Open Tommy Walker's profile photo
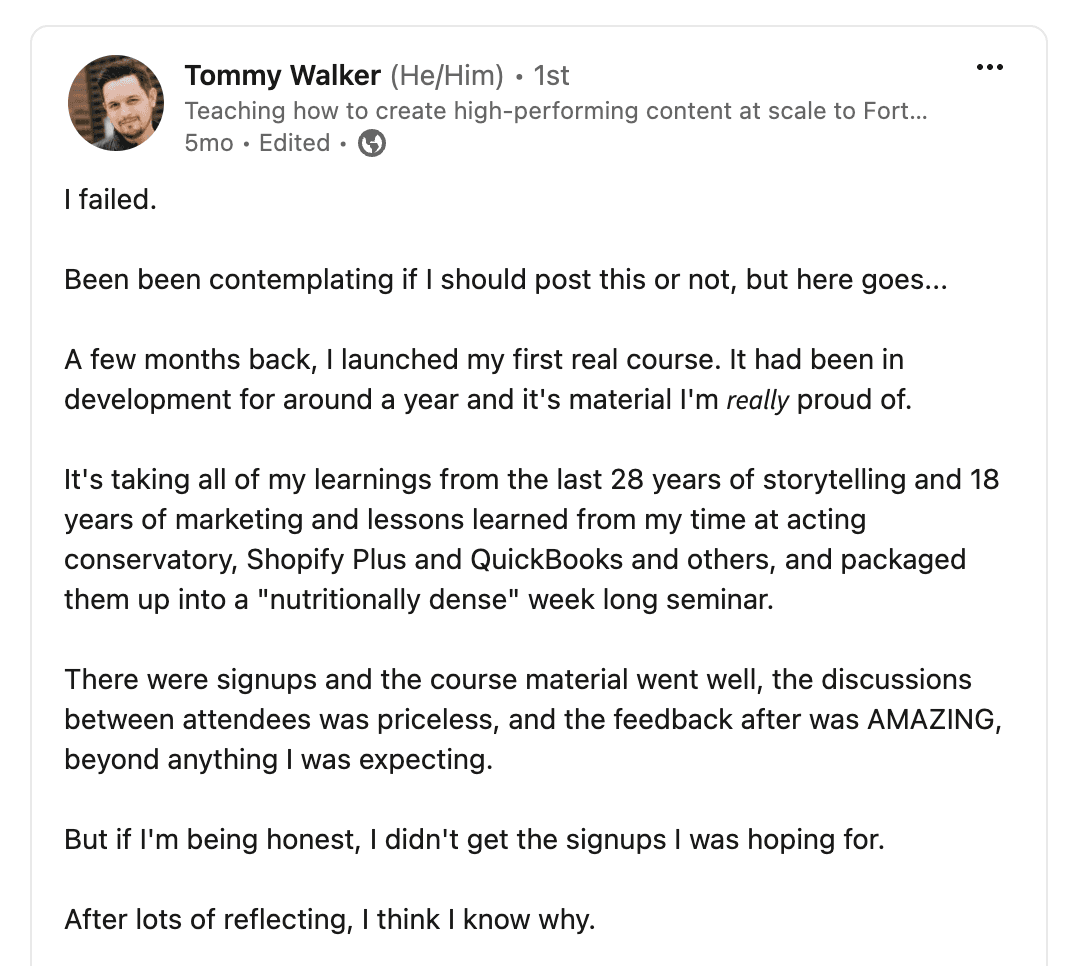 click(x=116, y=103)
